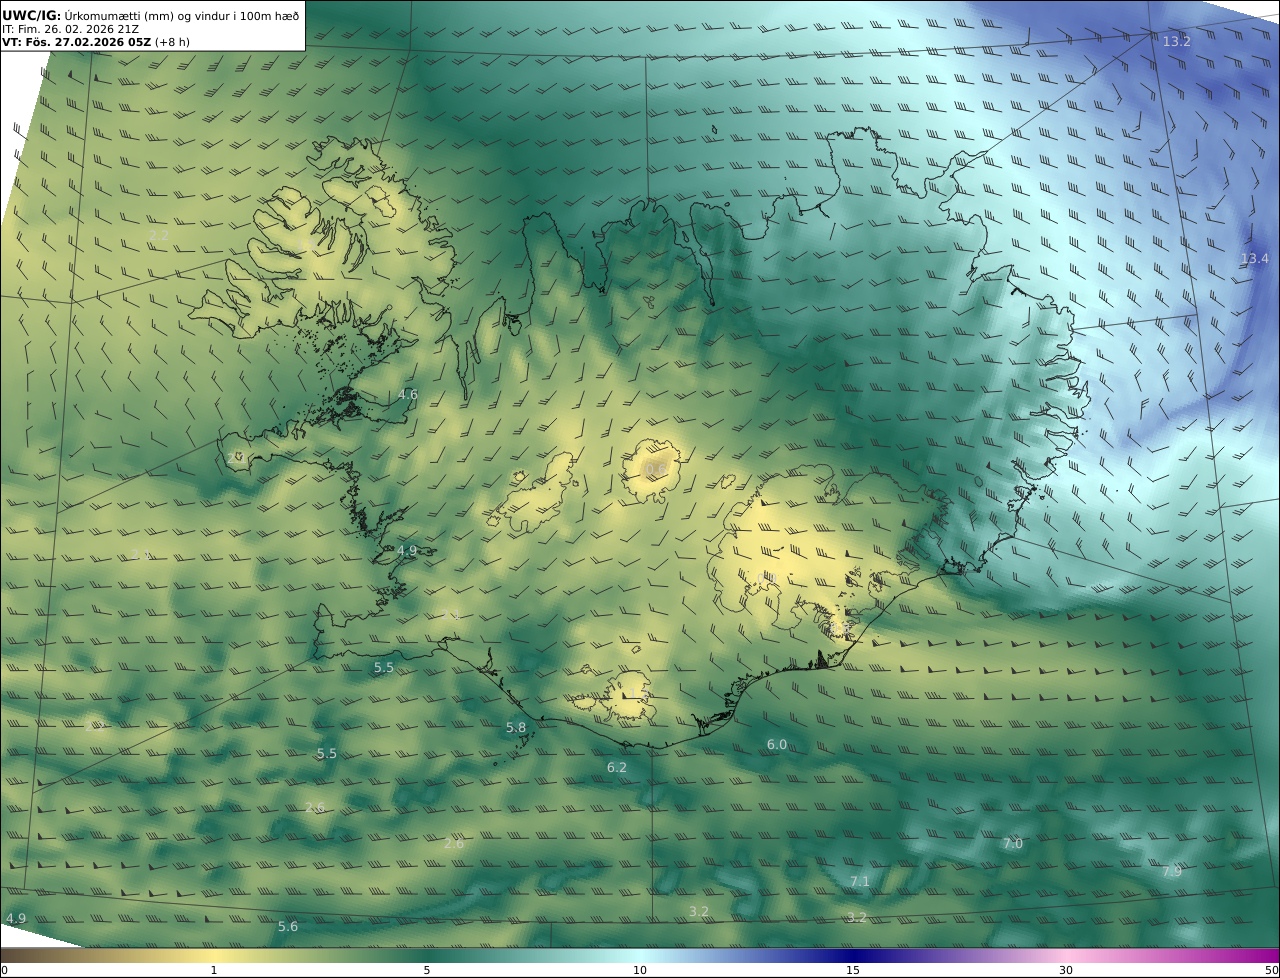Click the '15' tick on the color scale
This screenshot has width=1280, height=978.
click(x=853, y=970)
